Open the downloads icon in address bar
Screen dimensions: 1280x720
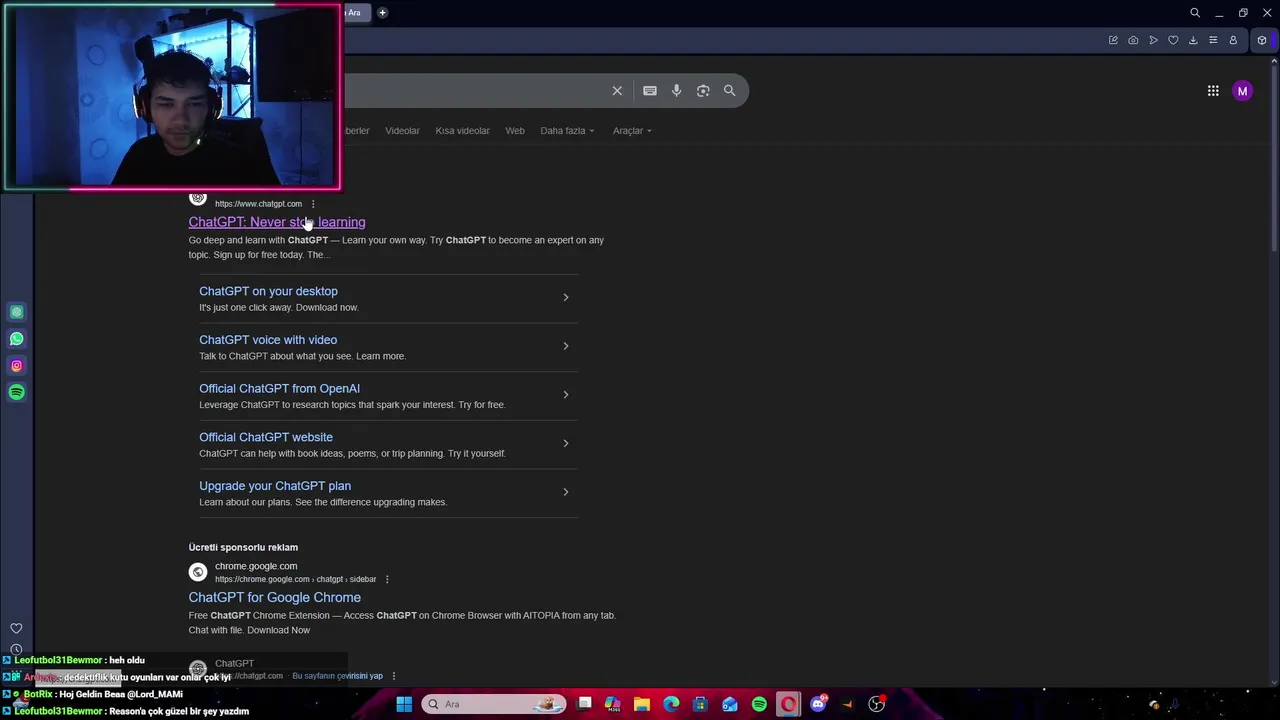1193,40
